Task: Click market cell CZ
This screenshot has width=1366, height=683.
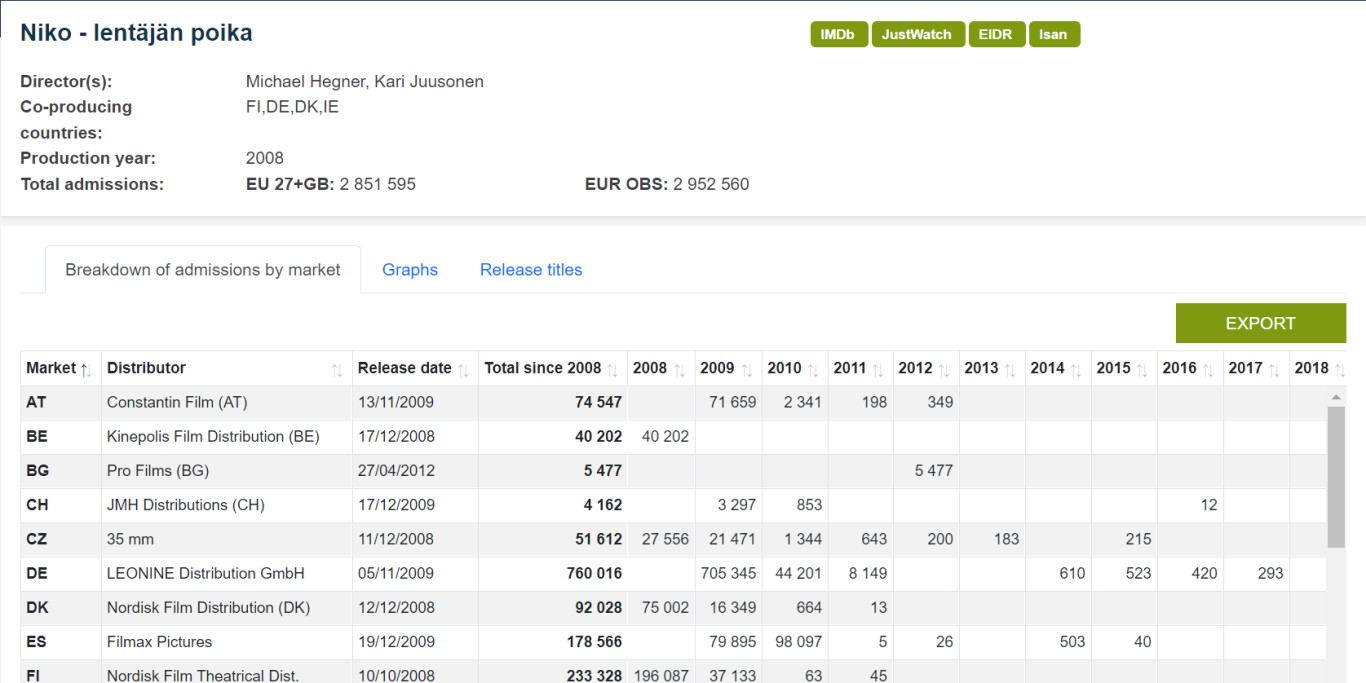Action: tap(37, 539)
